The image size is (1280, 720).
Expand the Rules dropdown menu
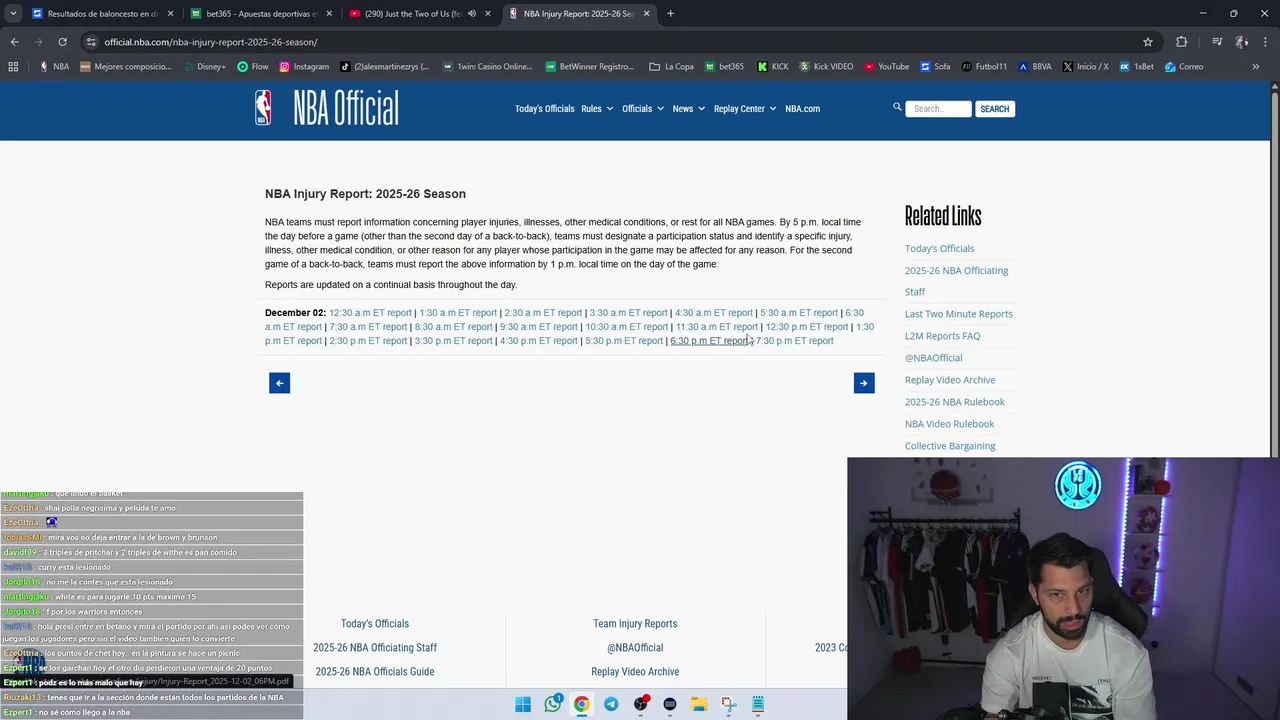(597, 109)
